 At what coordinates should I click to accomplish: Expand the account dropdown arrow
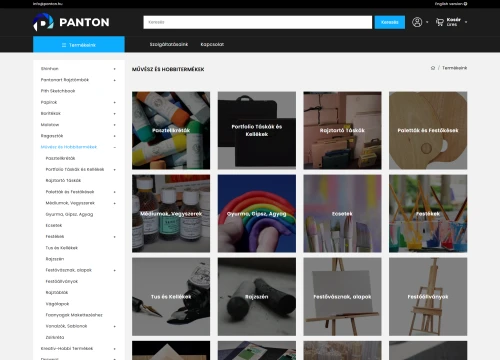427,22
